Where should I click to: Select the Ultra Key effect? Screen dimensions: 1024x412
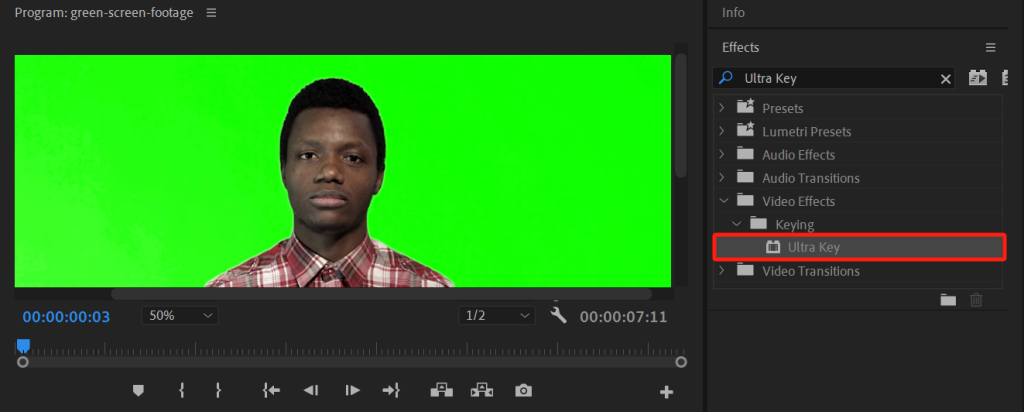coord(813,247)
